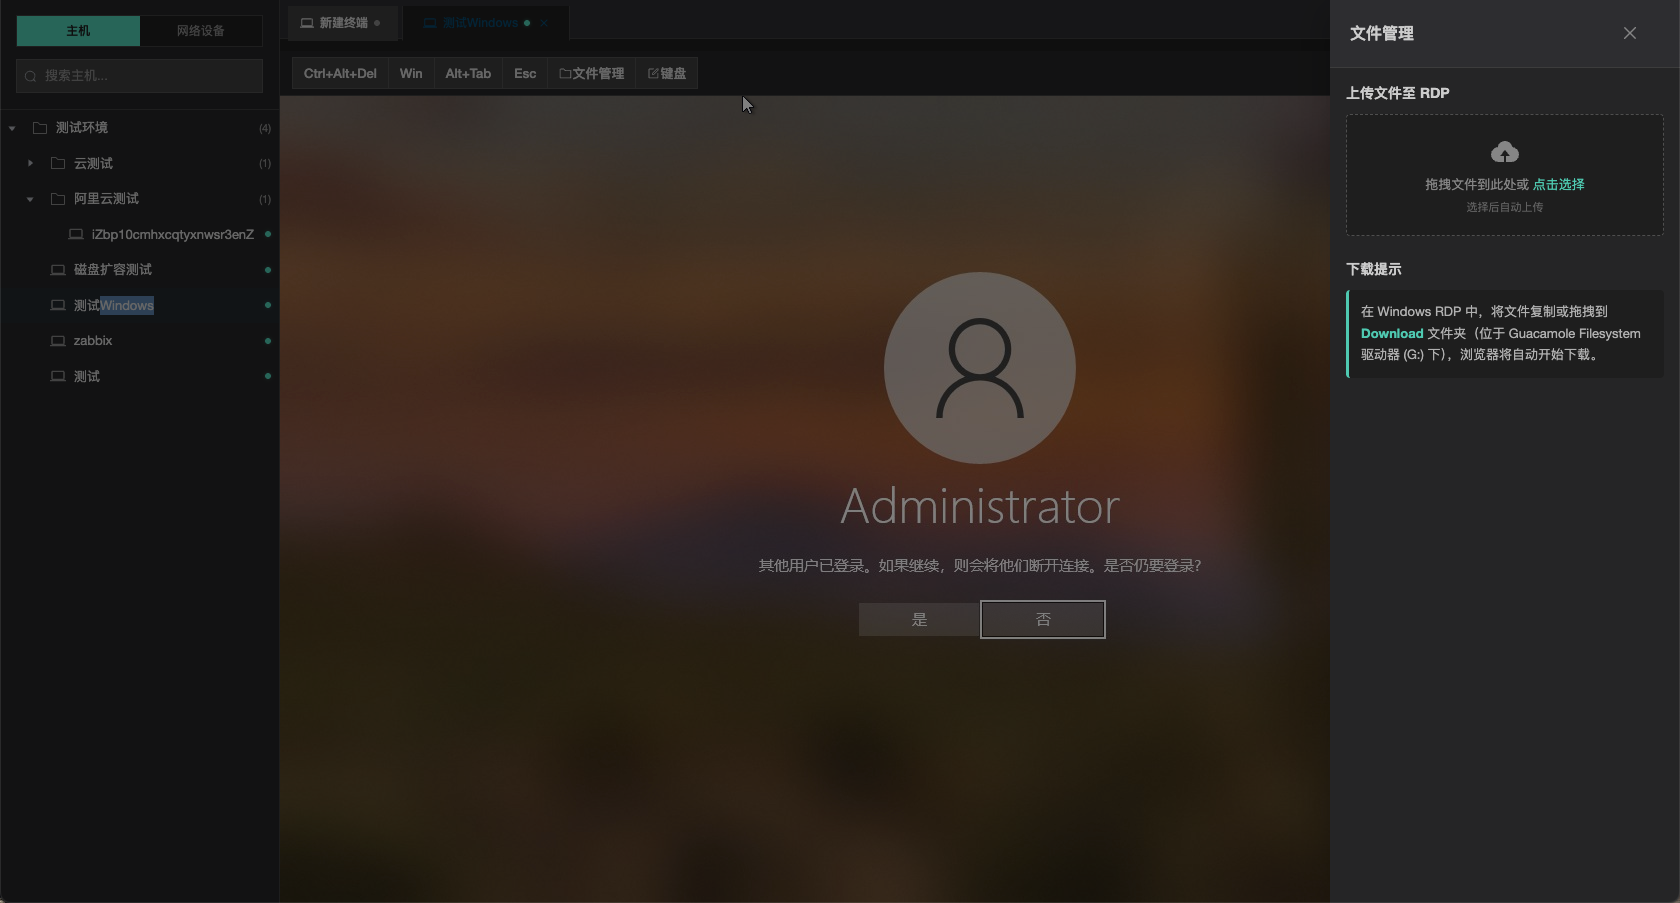Click the status dot of zabbix

(x=268, y=341)
